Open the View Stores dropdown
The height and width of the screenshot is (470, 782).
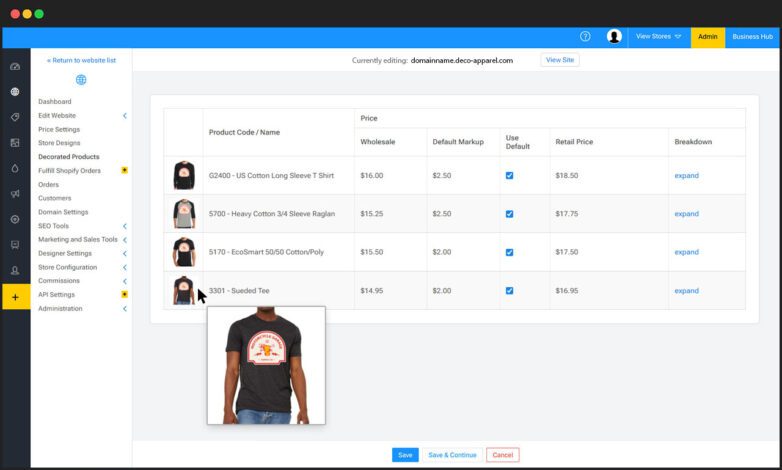[x=658, y=37]
